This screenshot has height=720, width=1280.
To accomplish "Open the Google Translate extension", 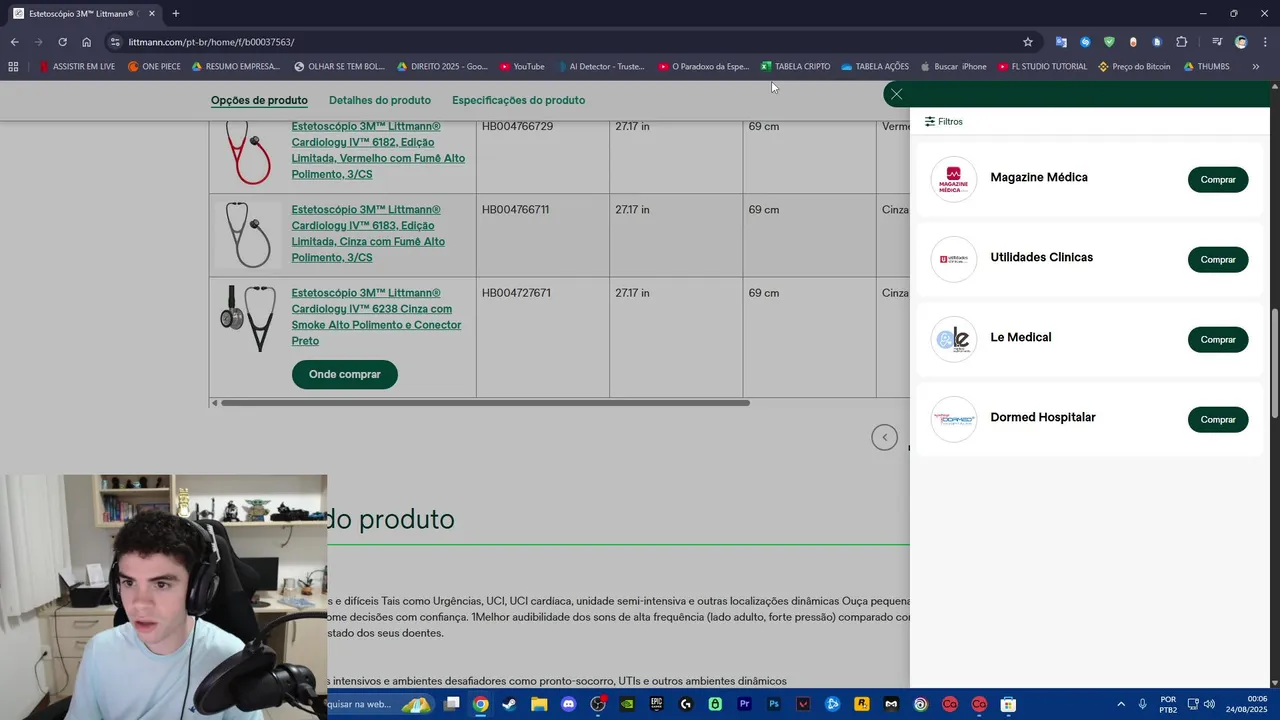I will click(x=1061, y=42).
